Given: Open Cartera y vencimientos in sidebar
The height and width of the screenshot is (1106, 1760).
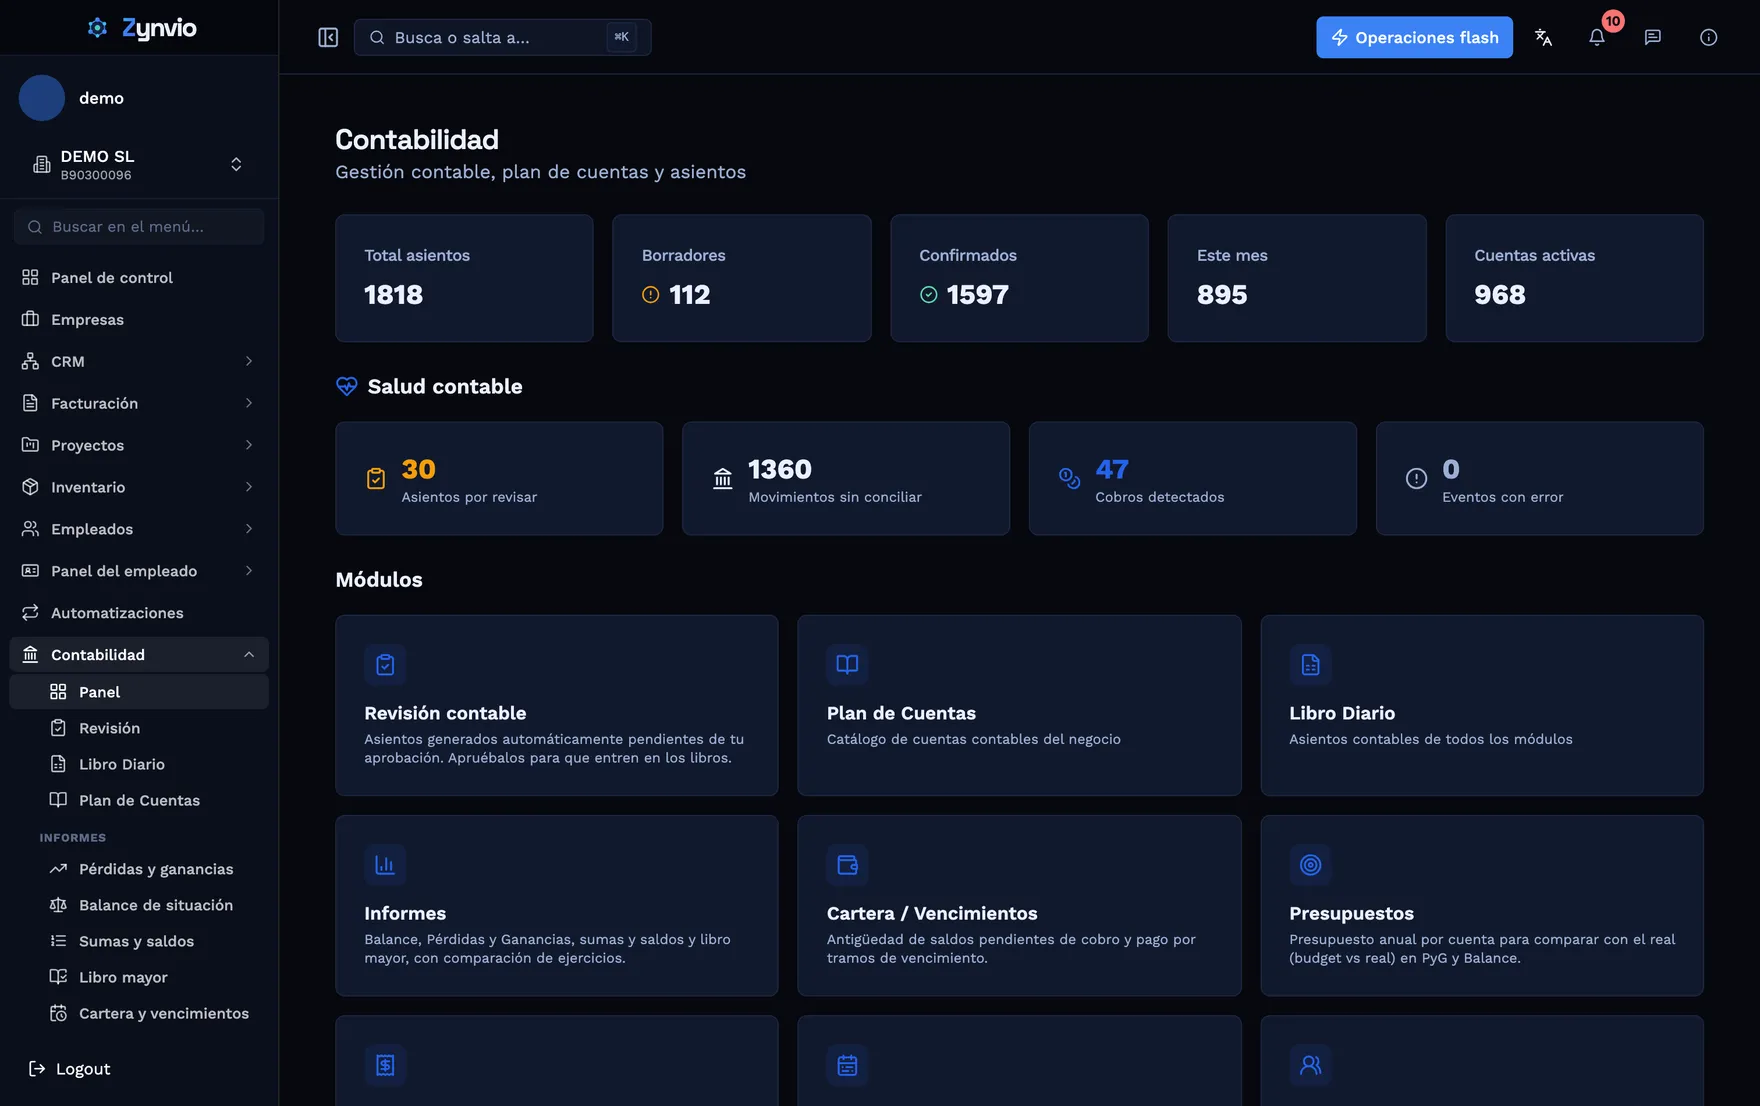Looking at the screenshot, I should point(139,1013).
